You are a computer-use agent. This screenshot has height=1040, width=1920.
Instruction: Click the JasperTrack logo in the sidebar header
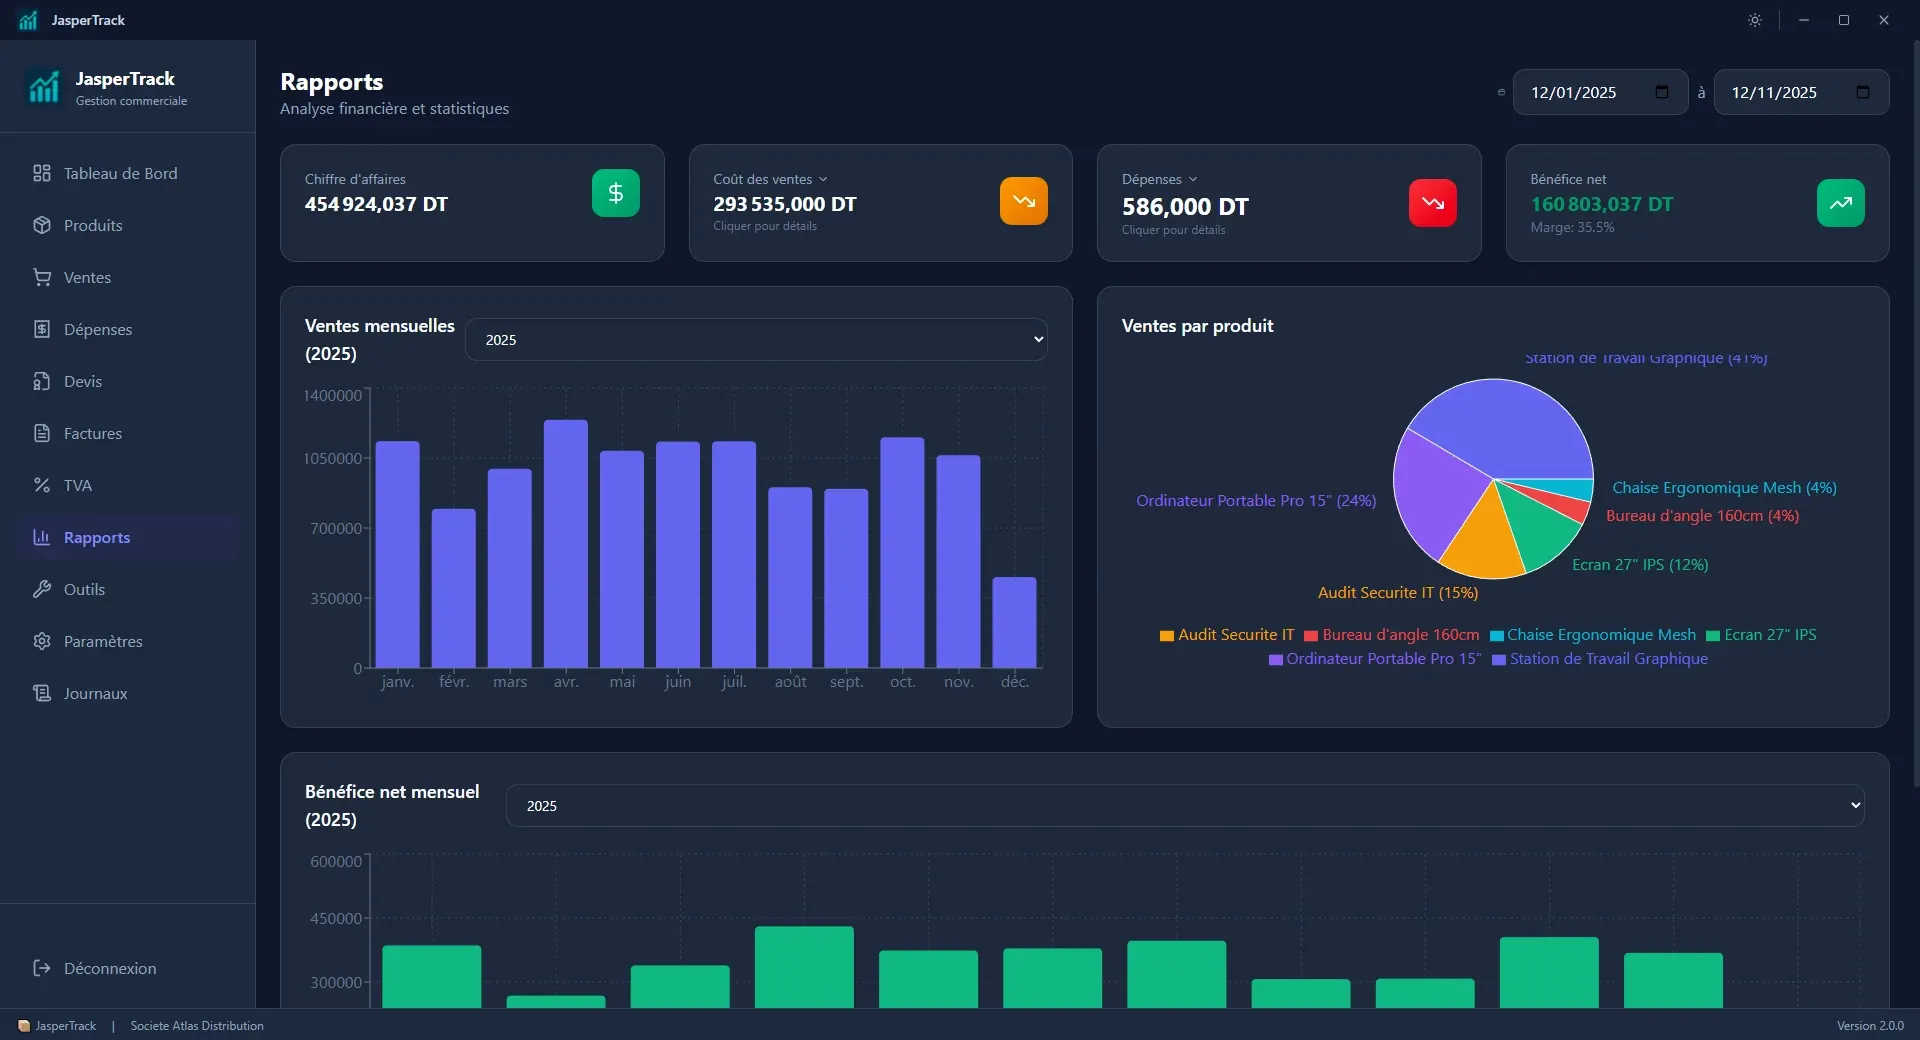click(43, 87)
